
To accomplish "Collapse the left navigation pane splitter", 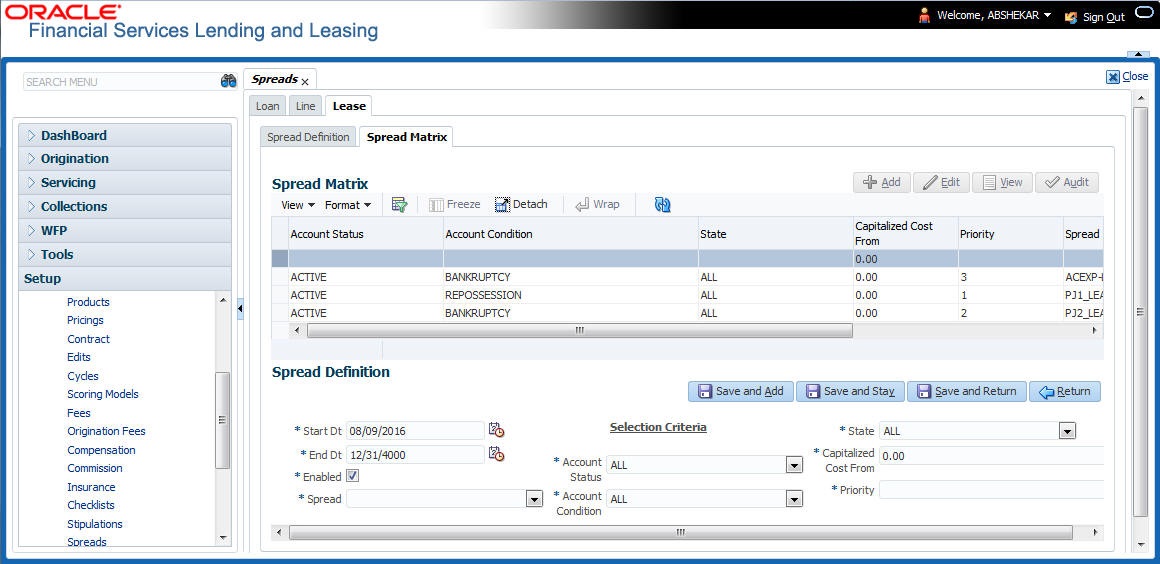I will click(240, 309).
